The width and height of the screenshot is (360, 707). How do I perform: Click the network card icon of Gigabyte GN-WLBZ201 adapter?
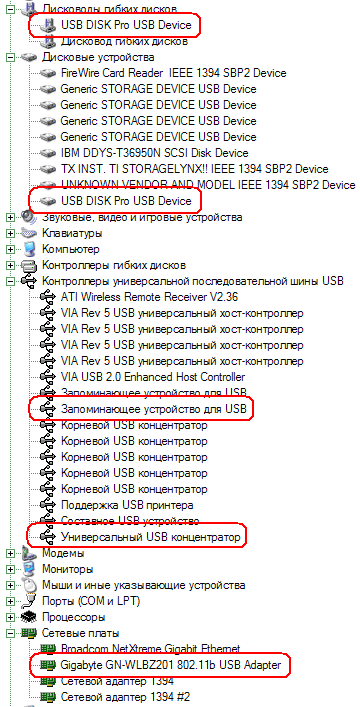point(48,665)
